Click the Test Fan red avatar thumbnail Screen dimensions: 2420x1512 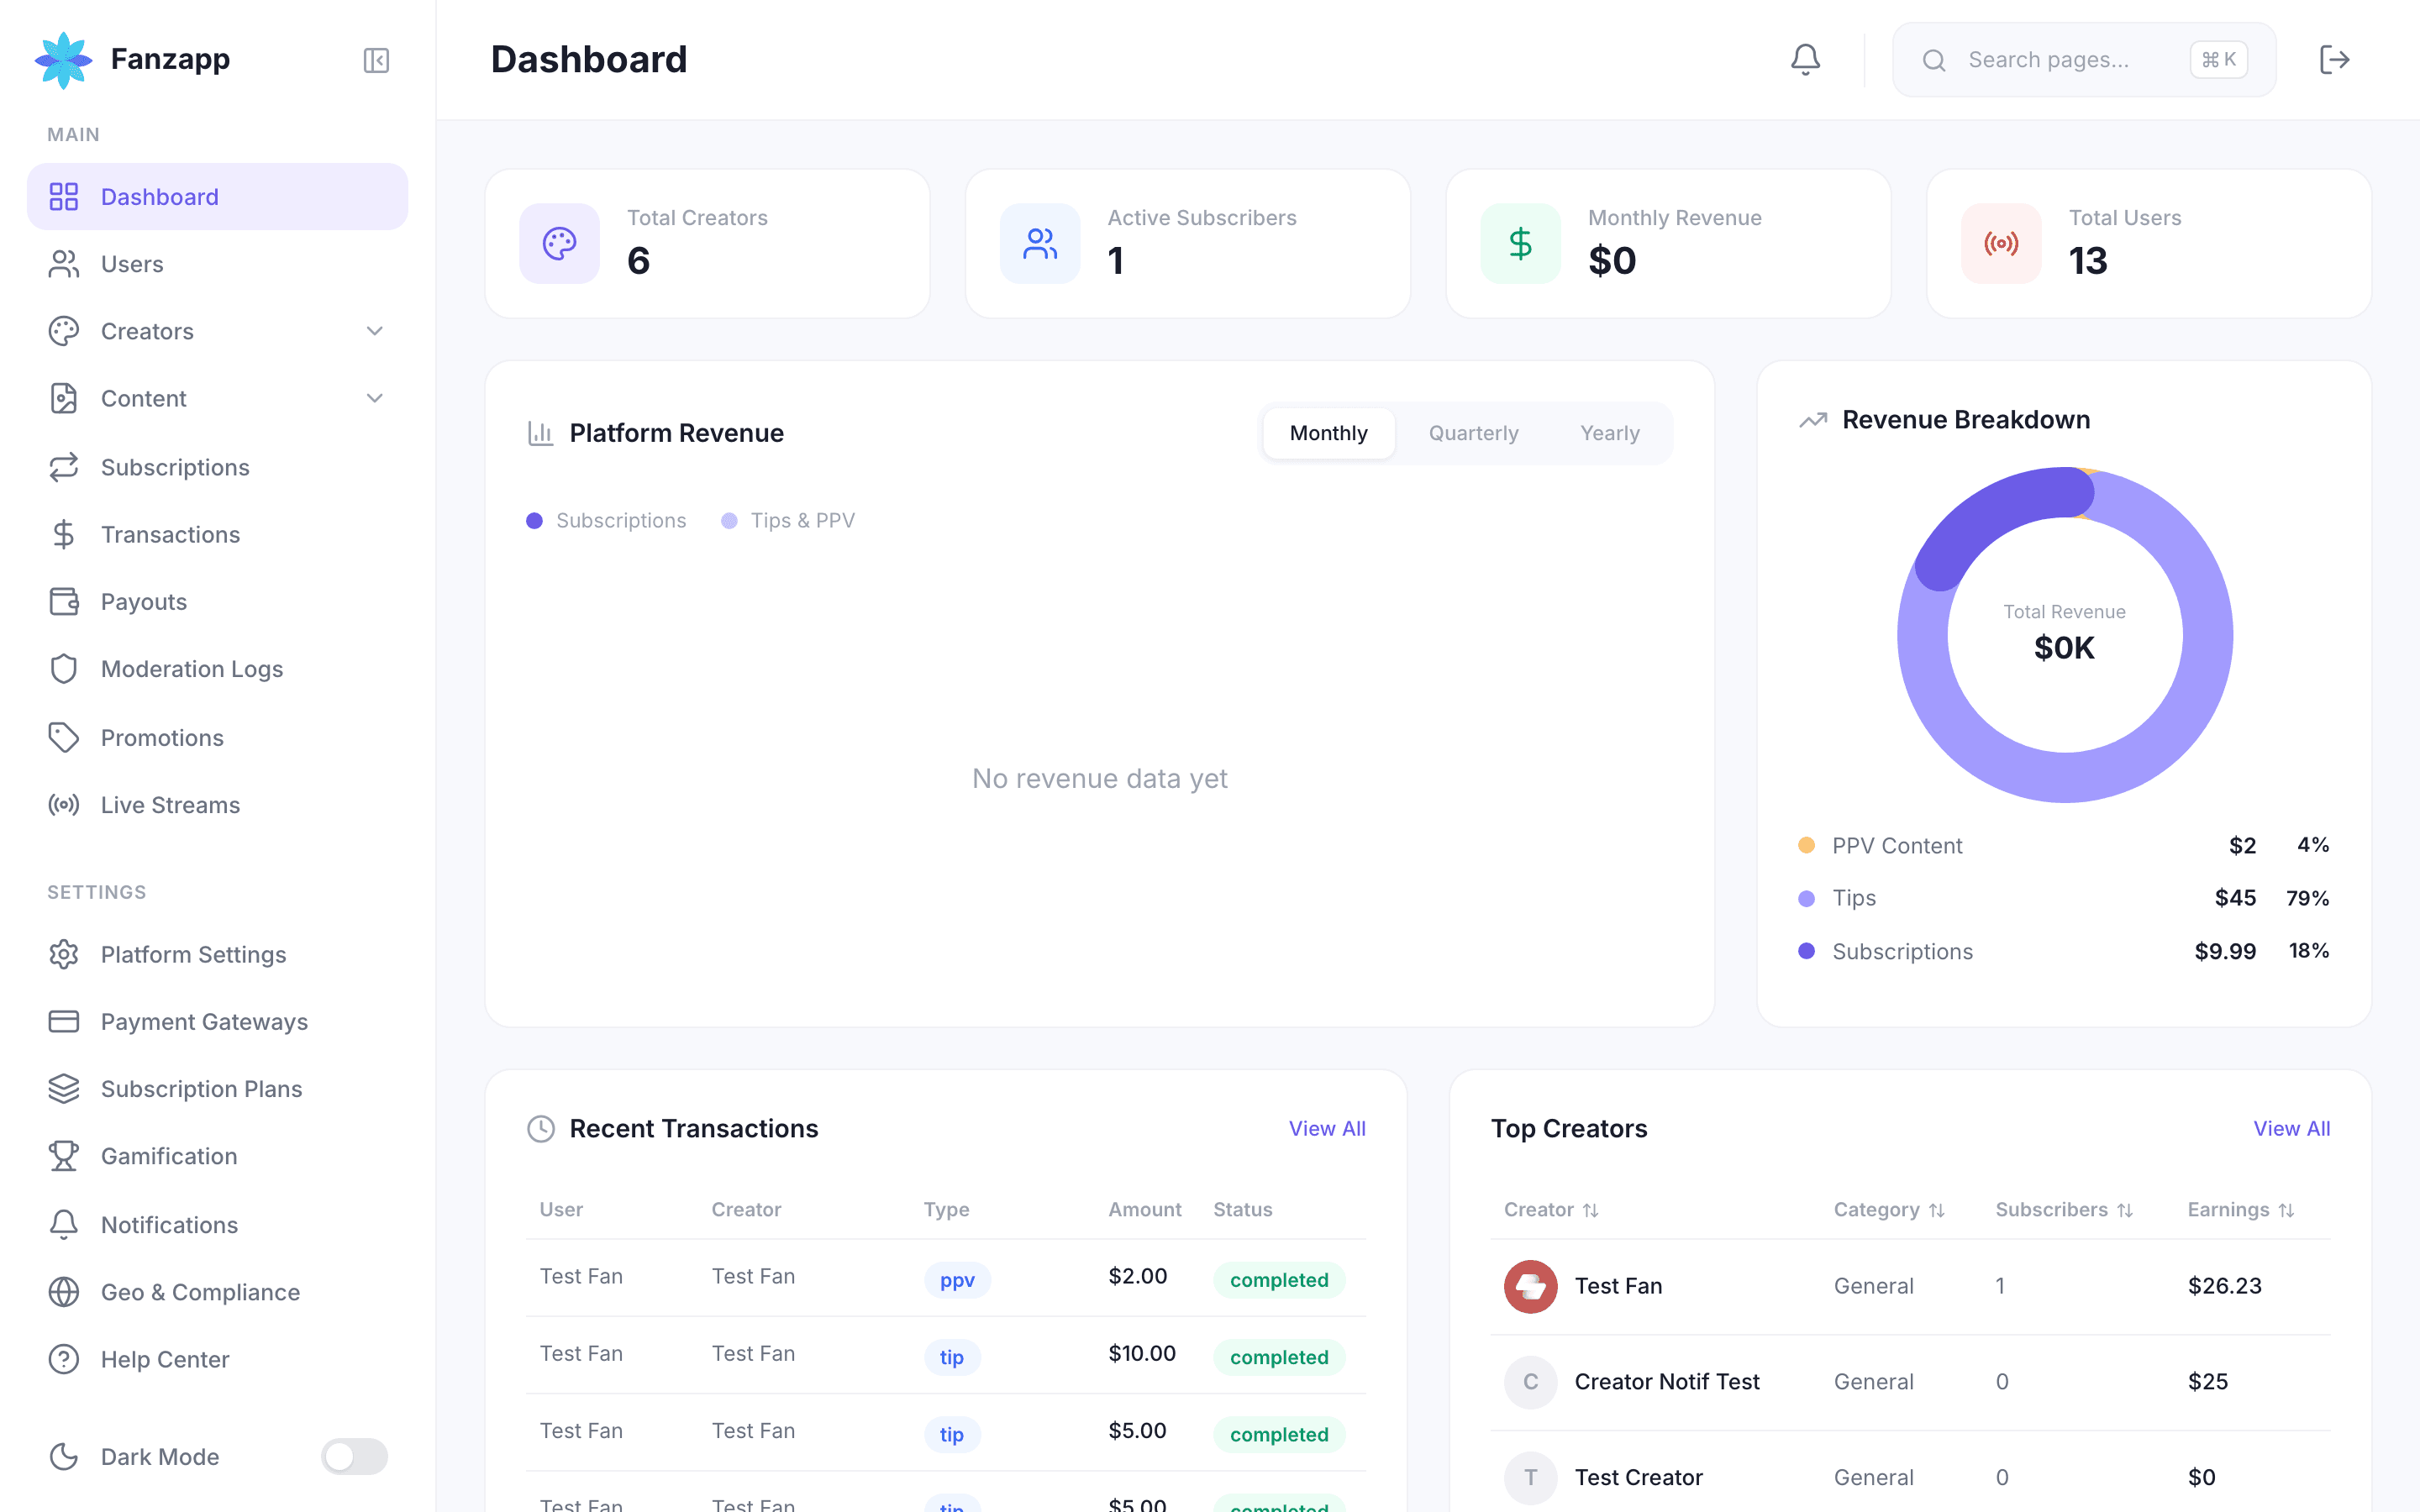click(1530, 1286)
